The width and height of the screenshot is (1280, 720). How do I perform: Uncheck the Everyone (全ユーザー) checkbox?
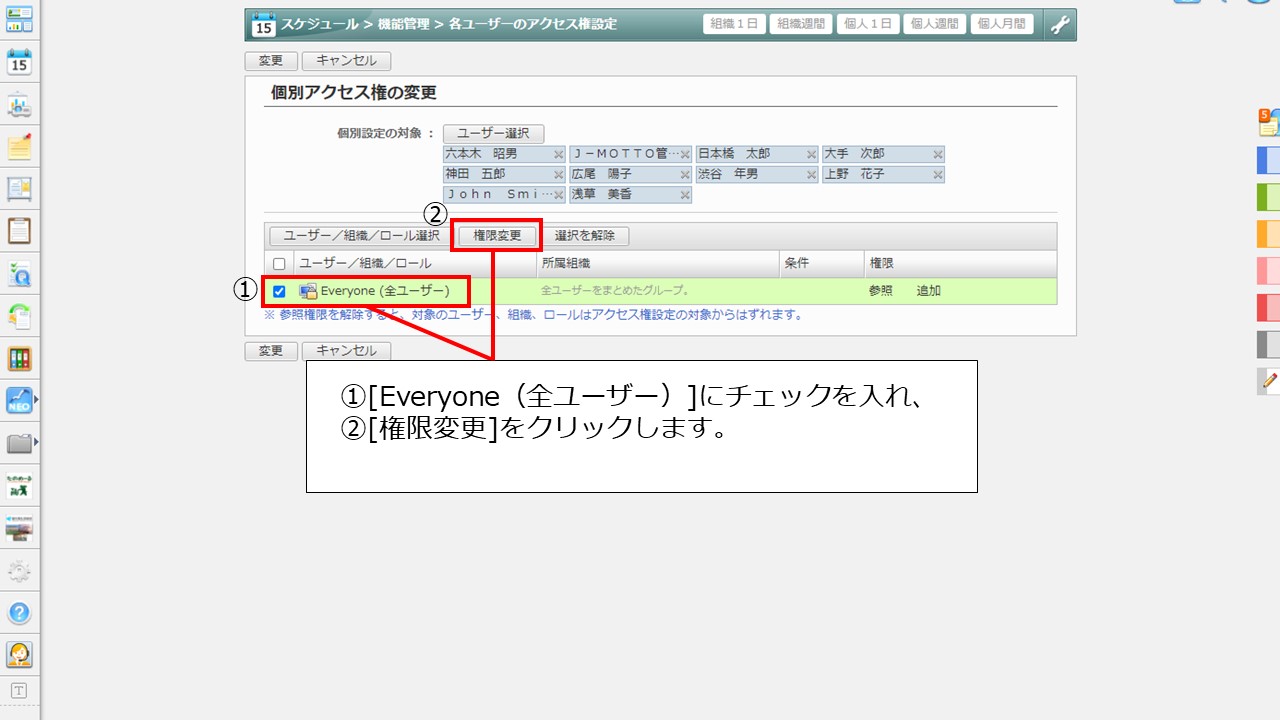click(279, 292)
